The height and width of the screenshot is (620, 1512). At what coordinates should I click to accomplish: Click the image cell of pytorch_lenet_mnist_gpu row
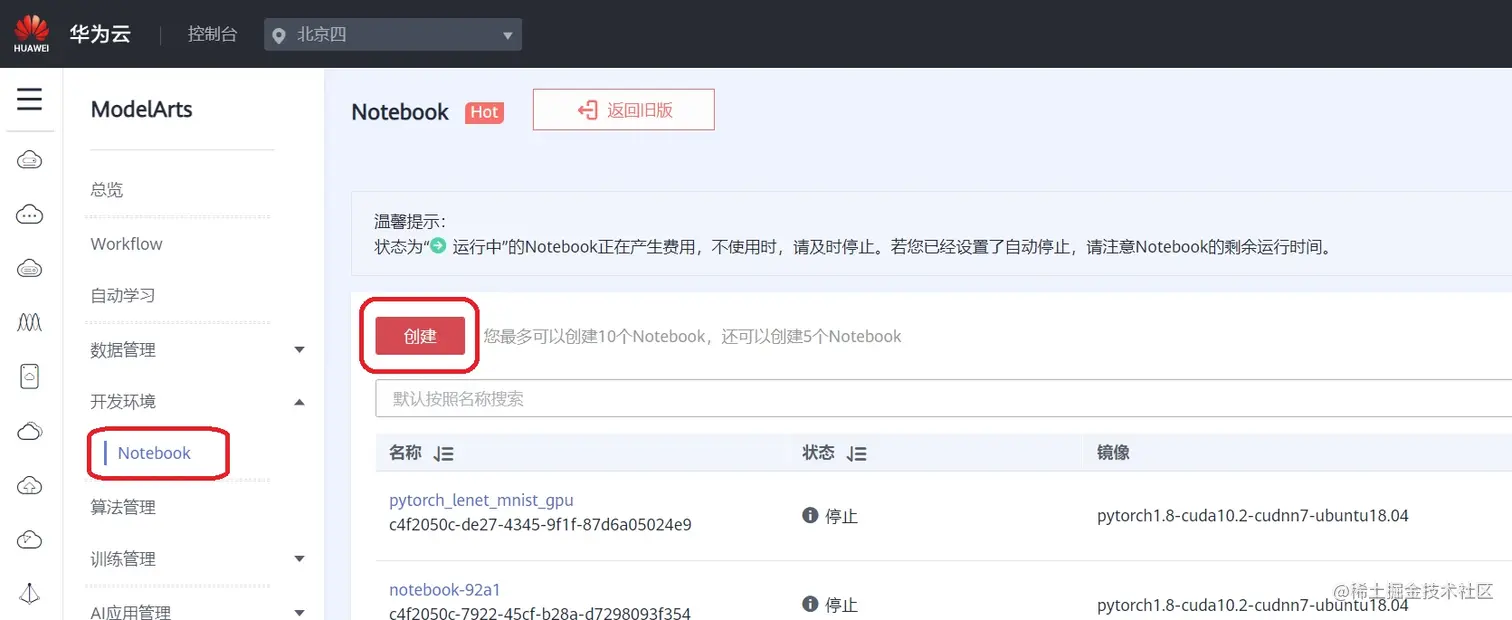[x=1253, y=516]
